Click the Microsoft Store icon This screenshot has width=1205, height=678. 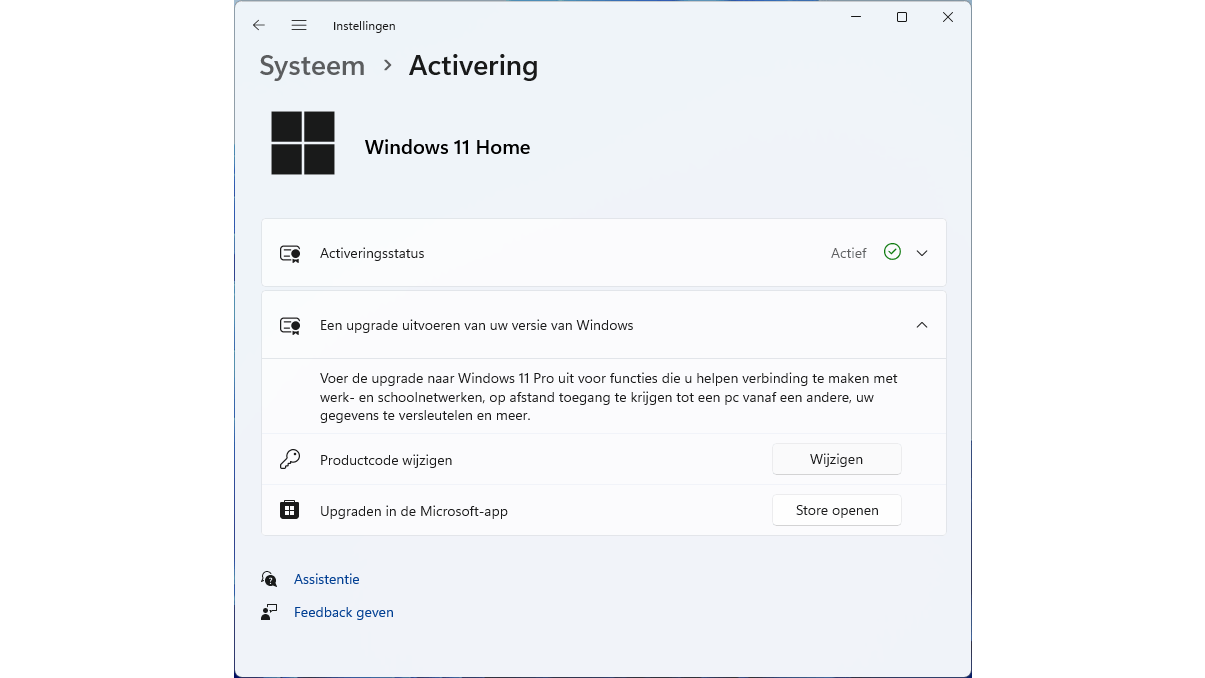coord(289,510)
